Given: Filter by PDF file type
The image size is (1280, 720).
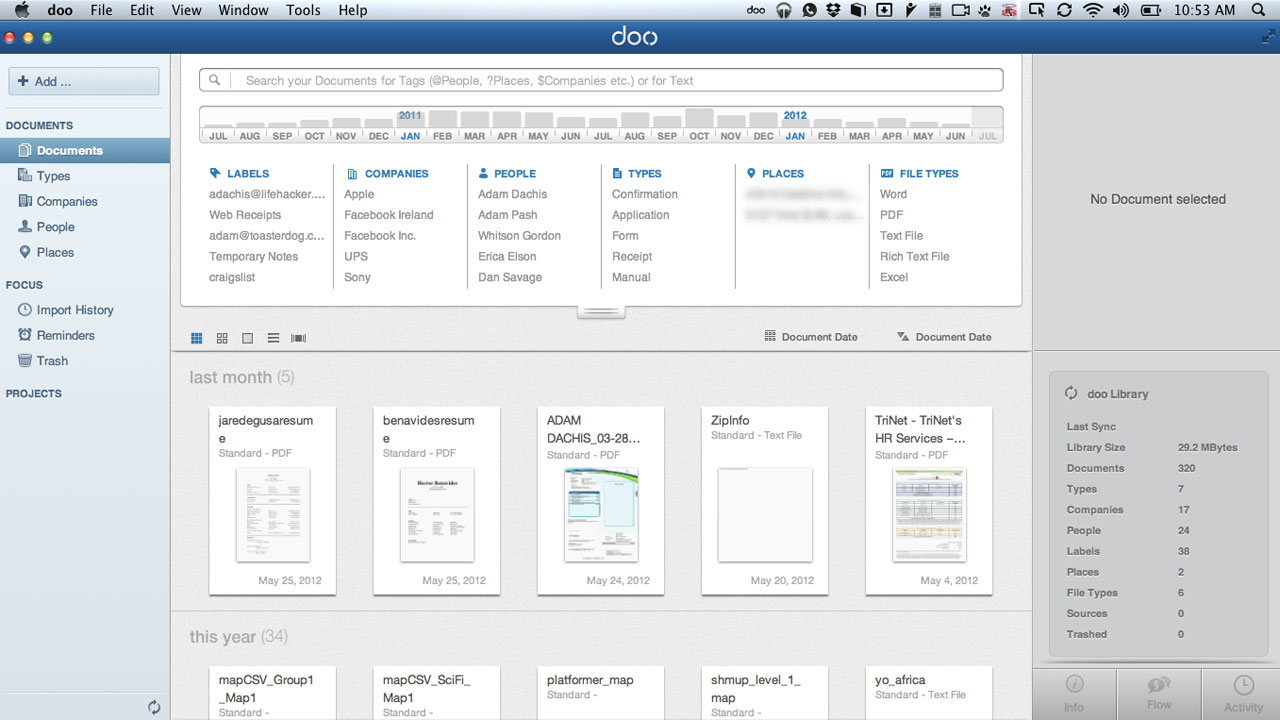Looking at the screenshot, I should pyautogui.click(x=891, y=215).
